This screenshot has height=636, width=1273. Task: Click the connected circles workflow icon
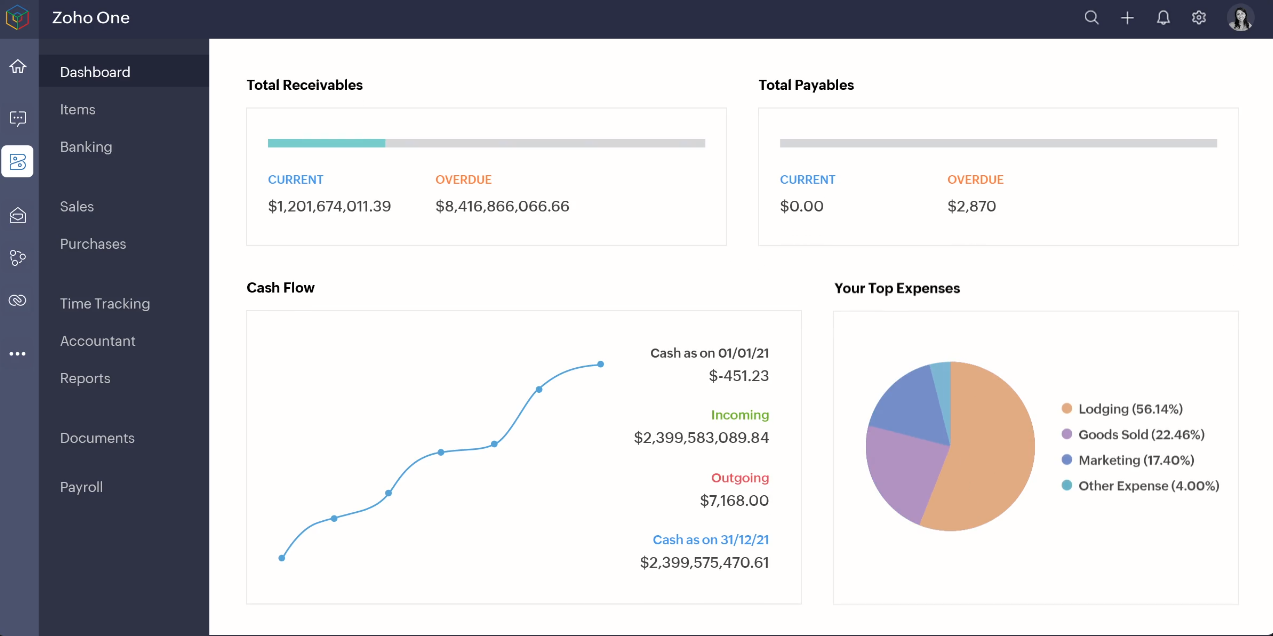click(x=18, y=258)
